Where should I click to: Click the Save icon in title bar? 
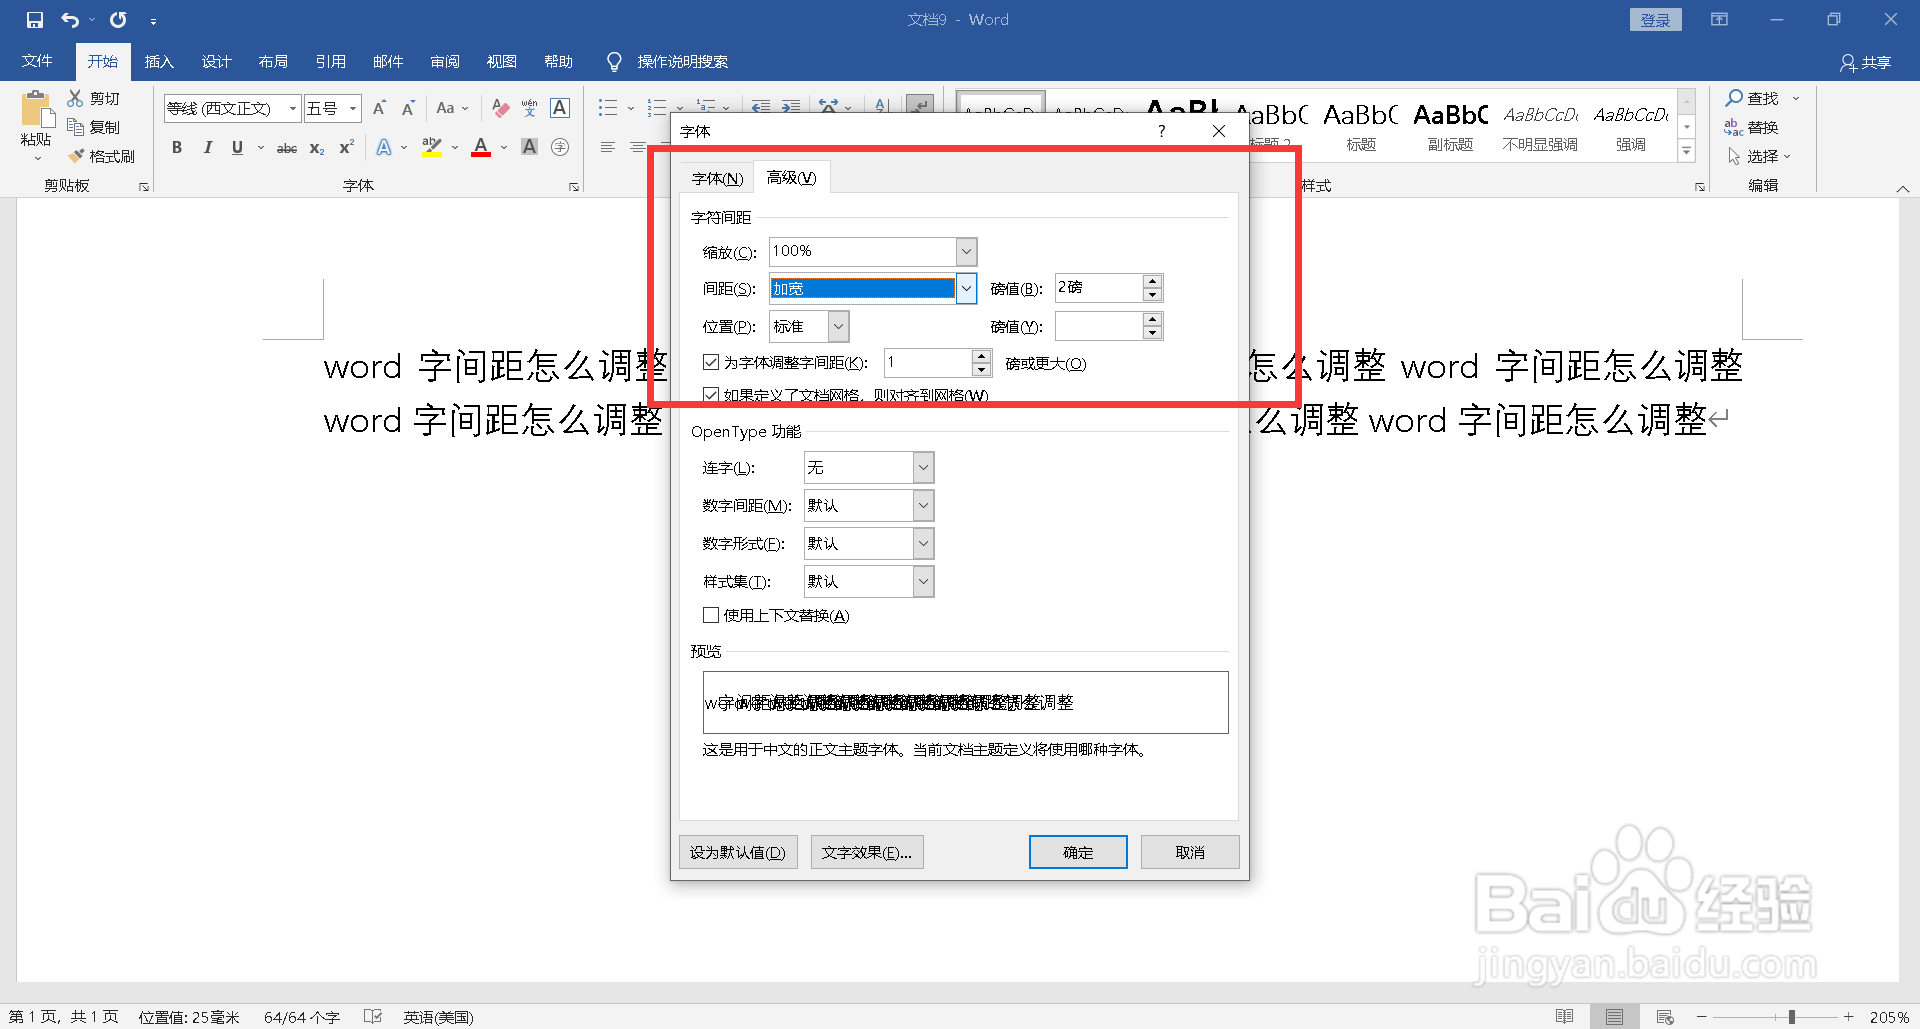coord(35,20)
